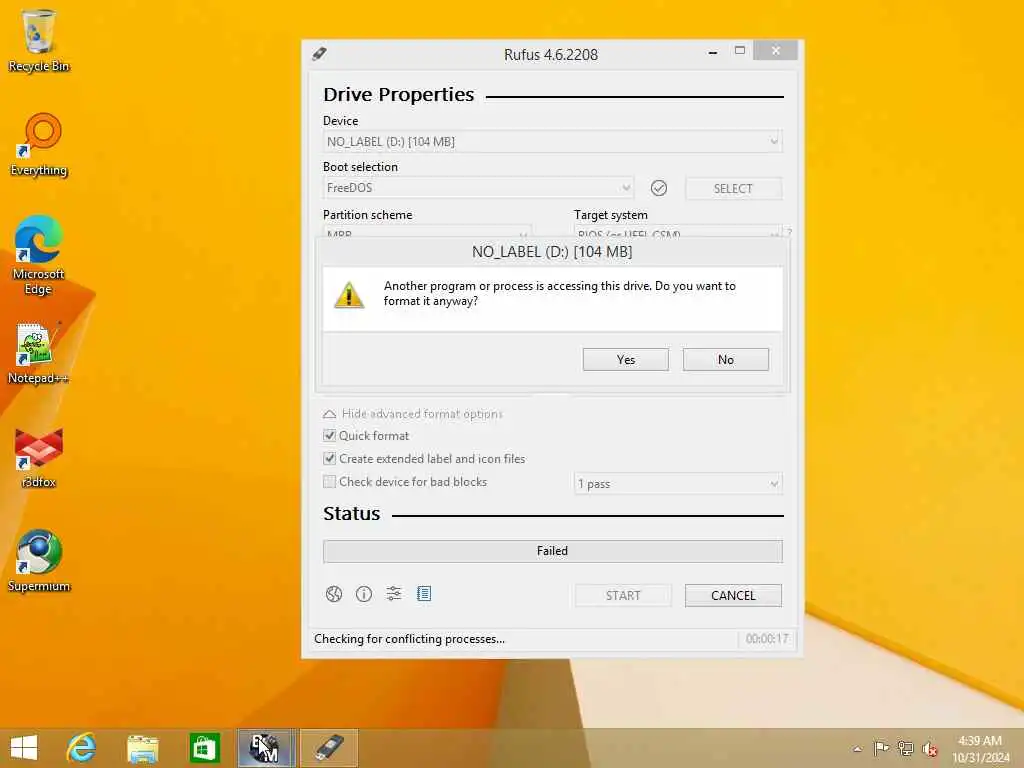Launch Supermium desktop shortcut
1024x768 pixels.
click(39, 561)
